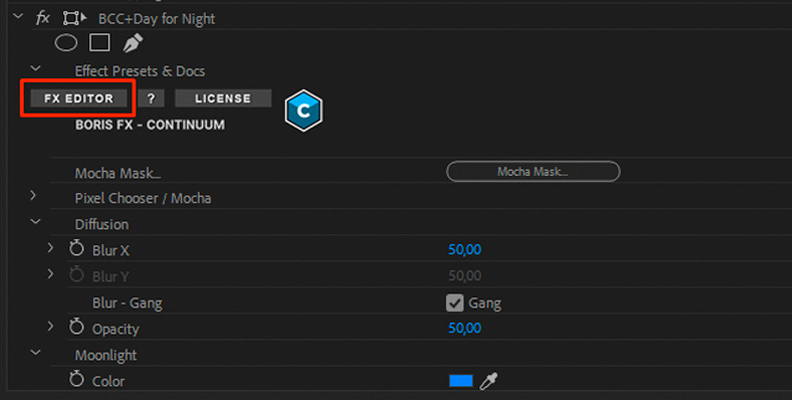Select the pen mask tool
792x400 pixels.
coord(132,43)
